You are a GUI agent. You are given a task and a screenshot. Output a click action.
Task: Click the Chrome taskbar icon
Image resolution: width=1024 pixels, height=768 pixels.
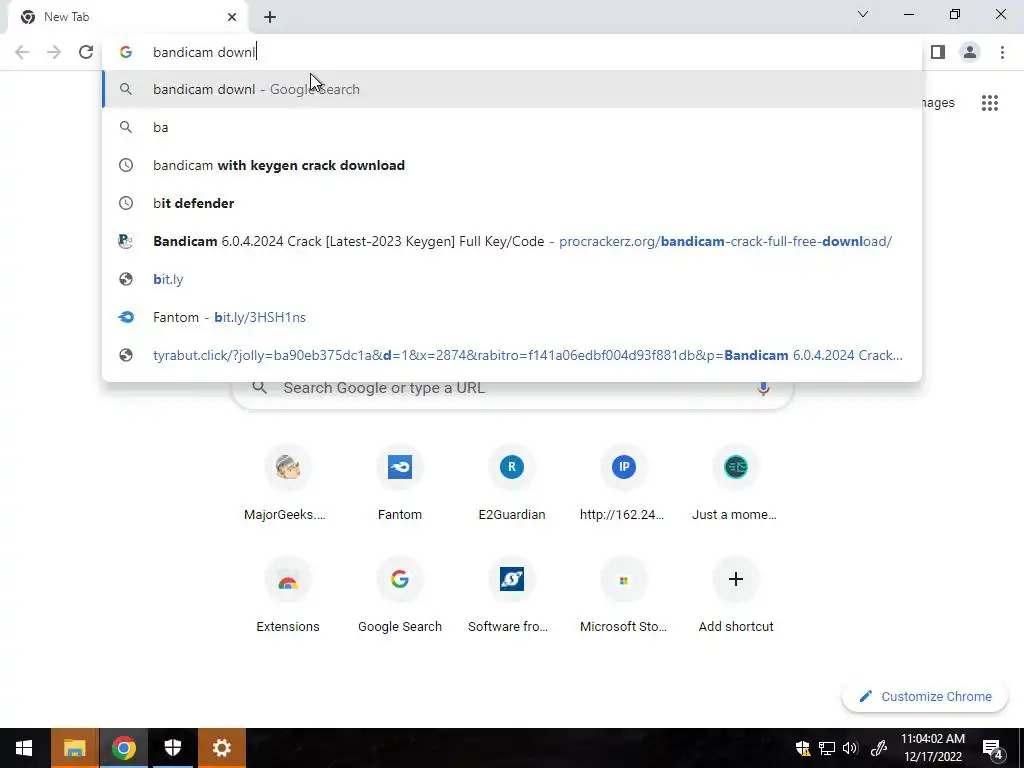click(123, 748)
